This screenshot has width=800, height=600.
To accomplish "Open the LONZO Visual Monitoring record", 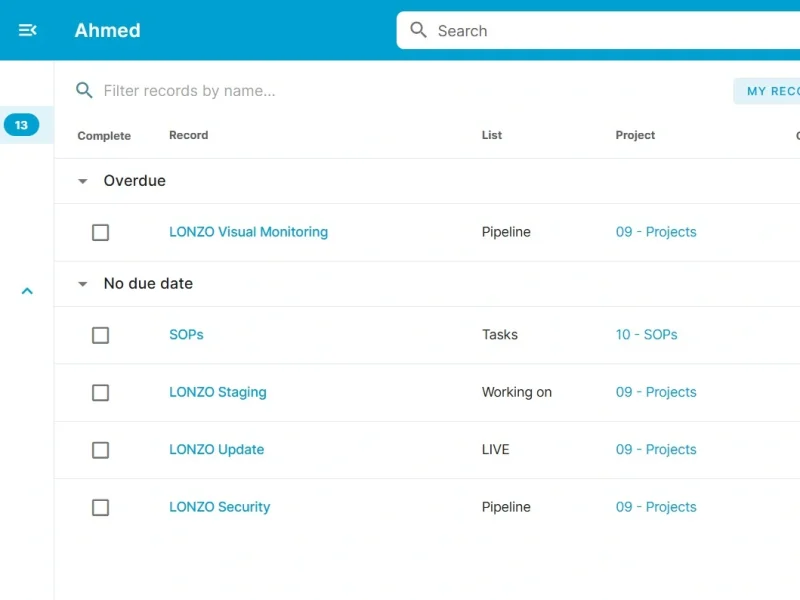I will click(x=248, y=232).
